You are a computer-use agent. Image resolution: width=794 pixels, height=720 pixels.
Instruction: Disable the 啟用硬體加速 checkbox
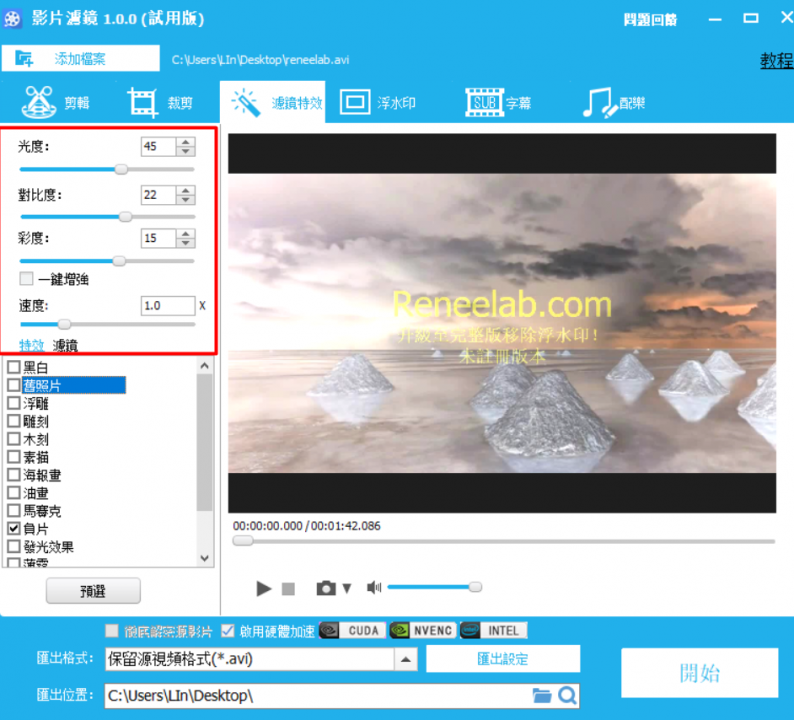(228, 631)
